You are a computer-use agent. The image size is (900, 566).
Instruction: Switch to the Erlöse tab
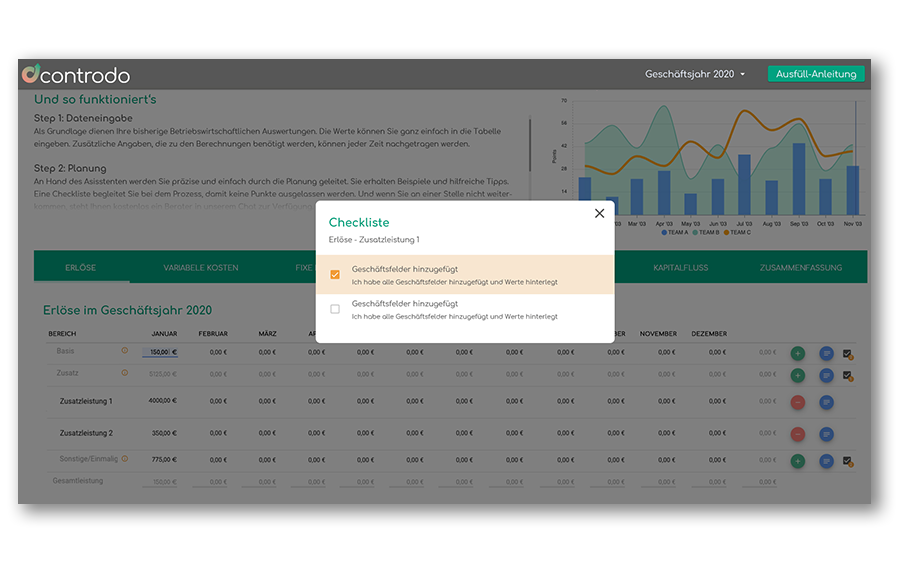pos(81,268)
